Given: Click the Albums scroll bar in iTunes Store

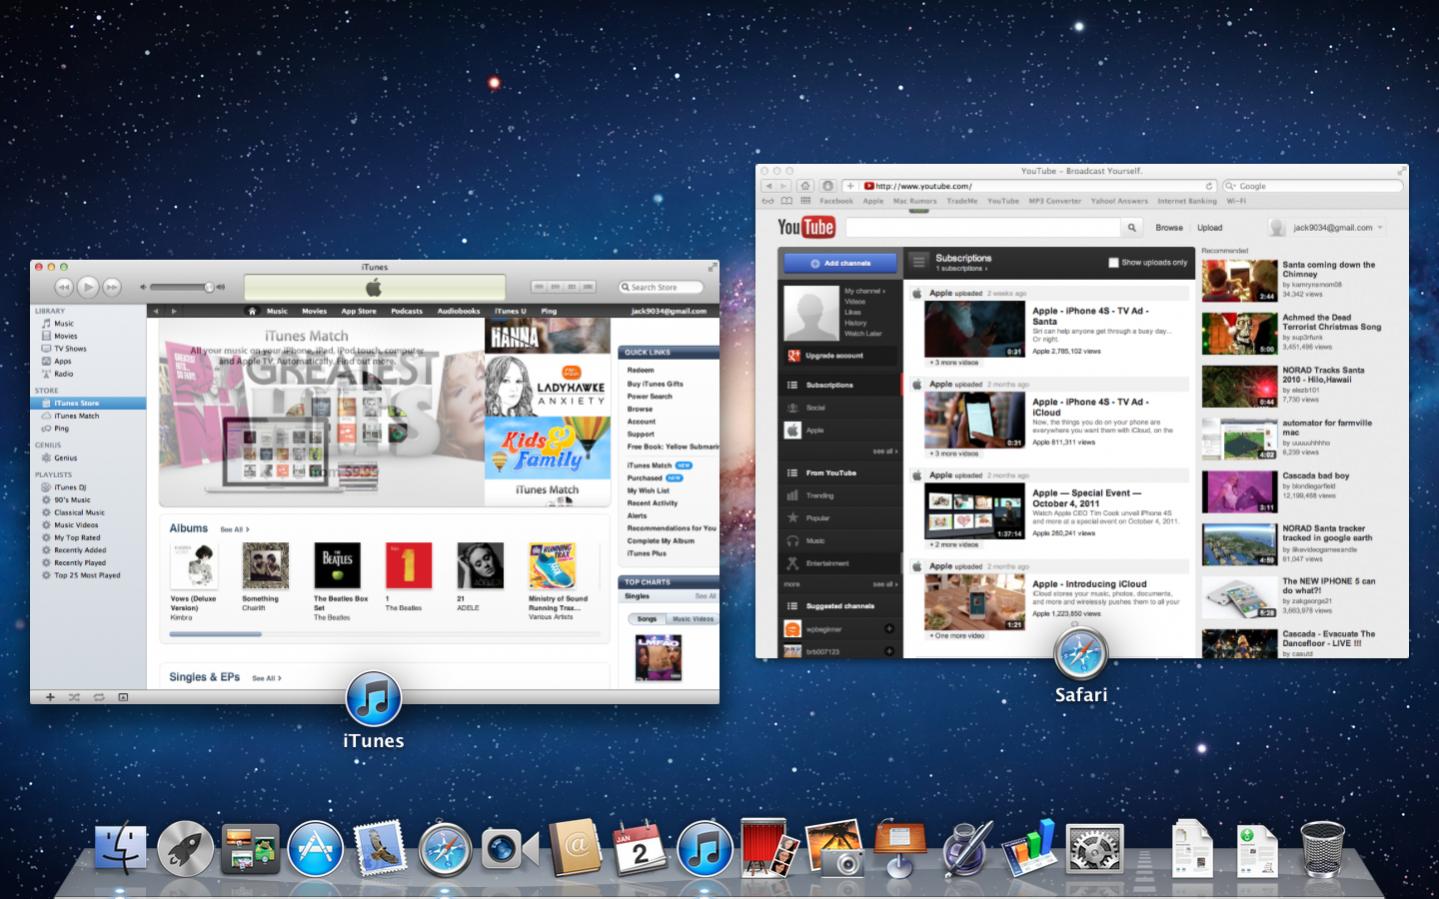Looking at the screenshot, I should [x=216, y=634].
